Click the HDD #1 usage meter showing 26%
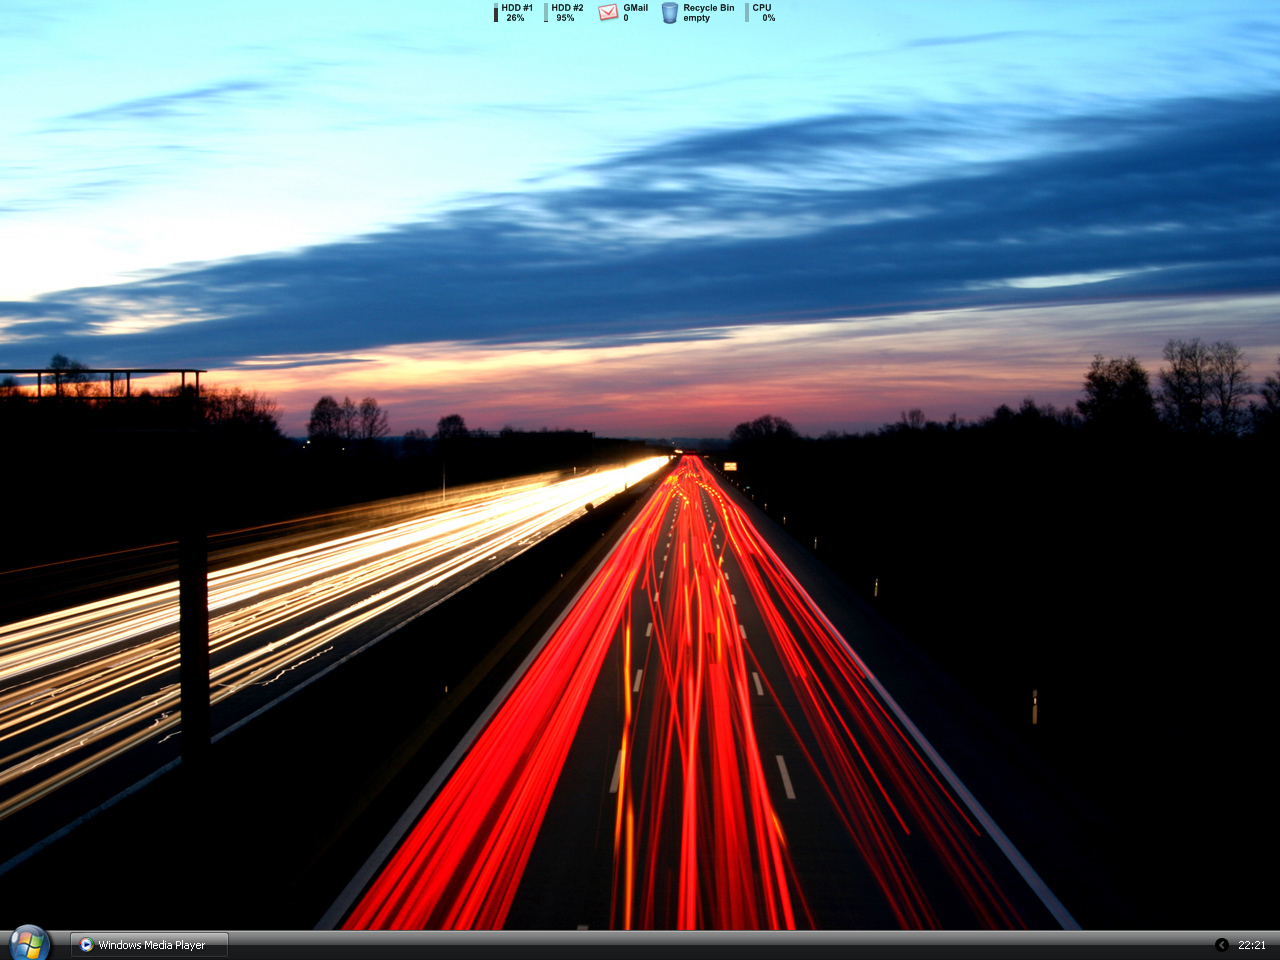Viewport: 1280px width, 960px height. pos(513,12)
